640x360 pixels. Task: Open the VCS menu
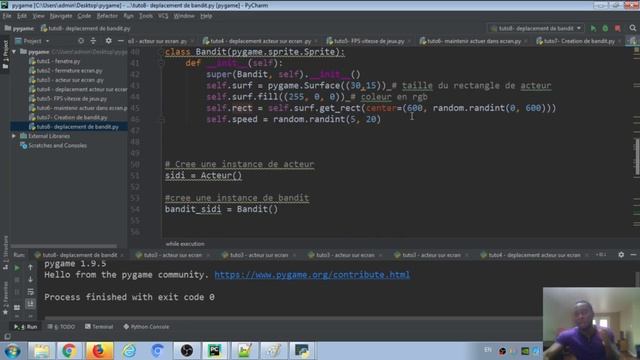pyautogui.click(x=163, y=16)
